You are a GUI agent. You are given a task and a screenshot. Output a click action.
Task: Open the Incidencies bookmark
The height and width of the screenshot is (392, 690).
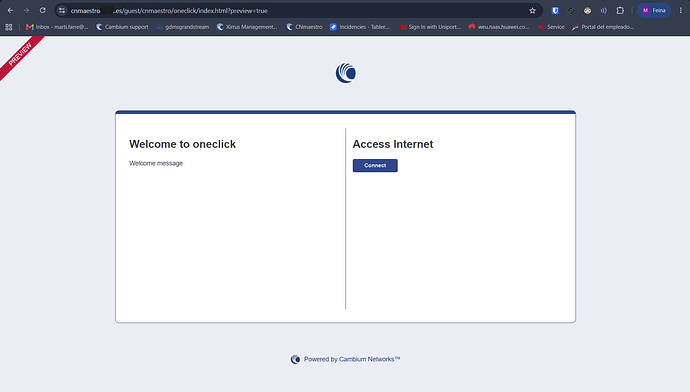360,27
